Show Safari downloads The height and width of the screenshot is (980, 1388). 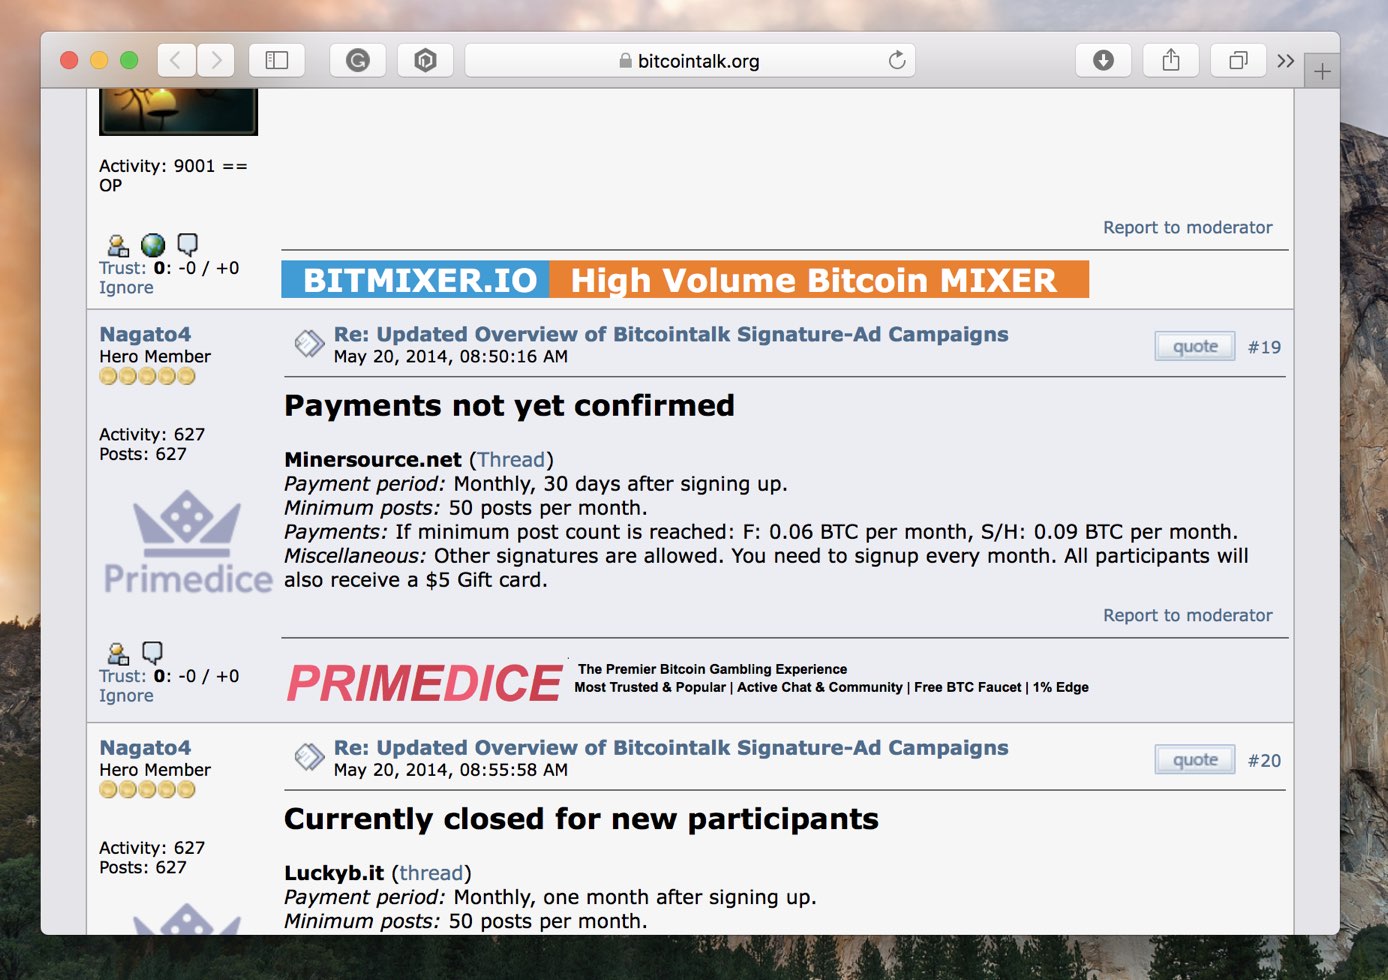1103,61
